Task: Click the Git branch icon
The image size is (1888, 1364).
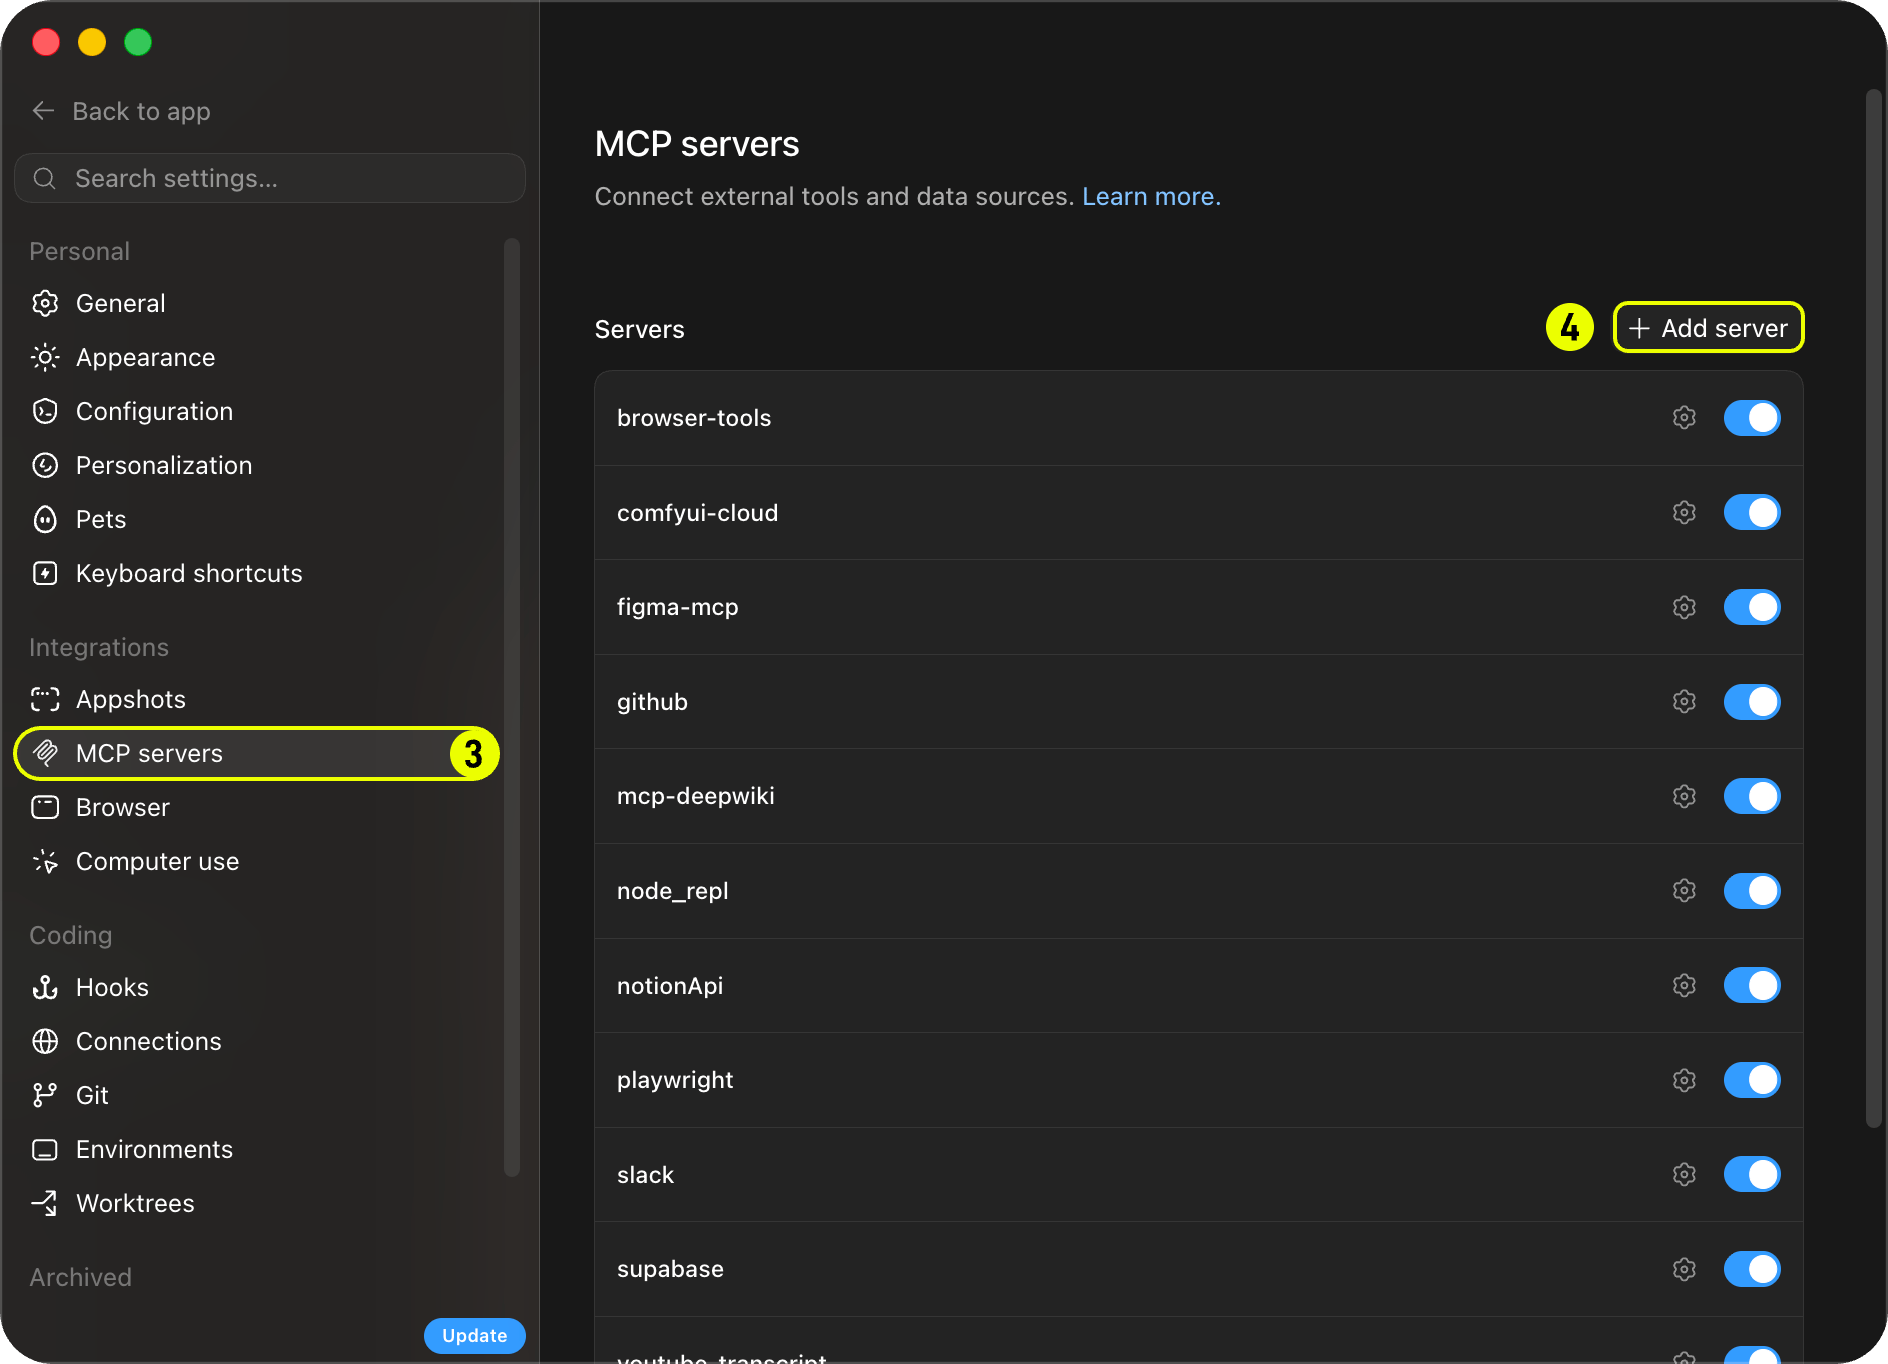Action: (45, 1095)
